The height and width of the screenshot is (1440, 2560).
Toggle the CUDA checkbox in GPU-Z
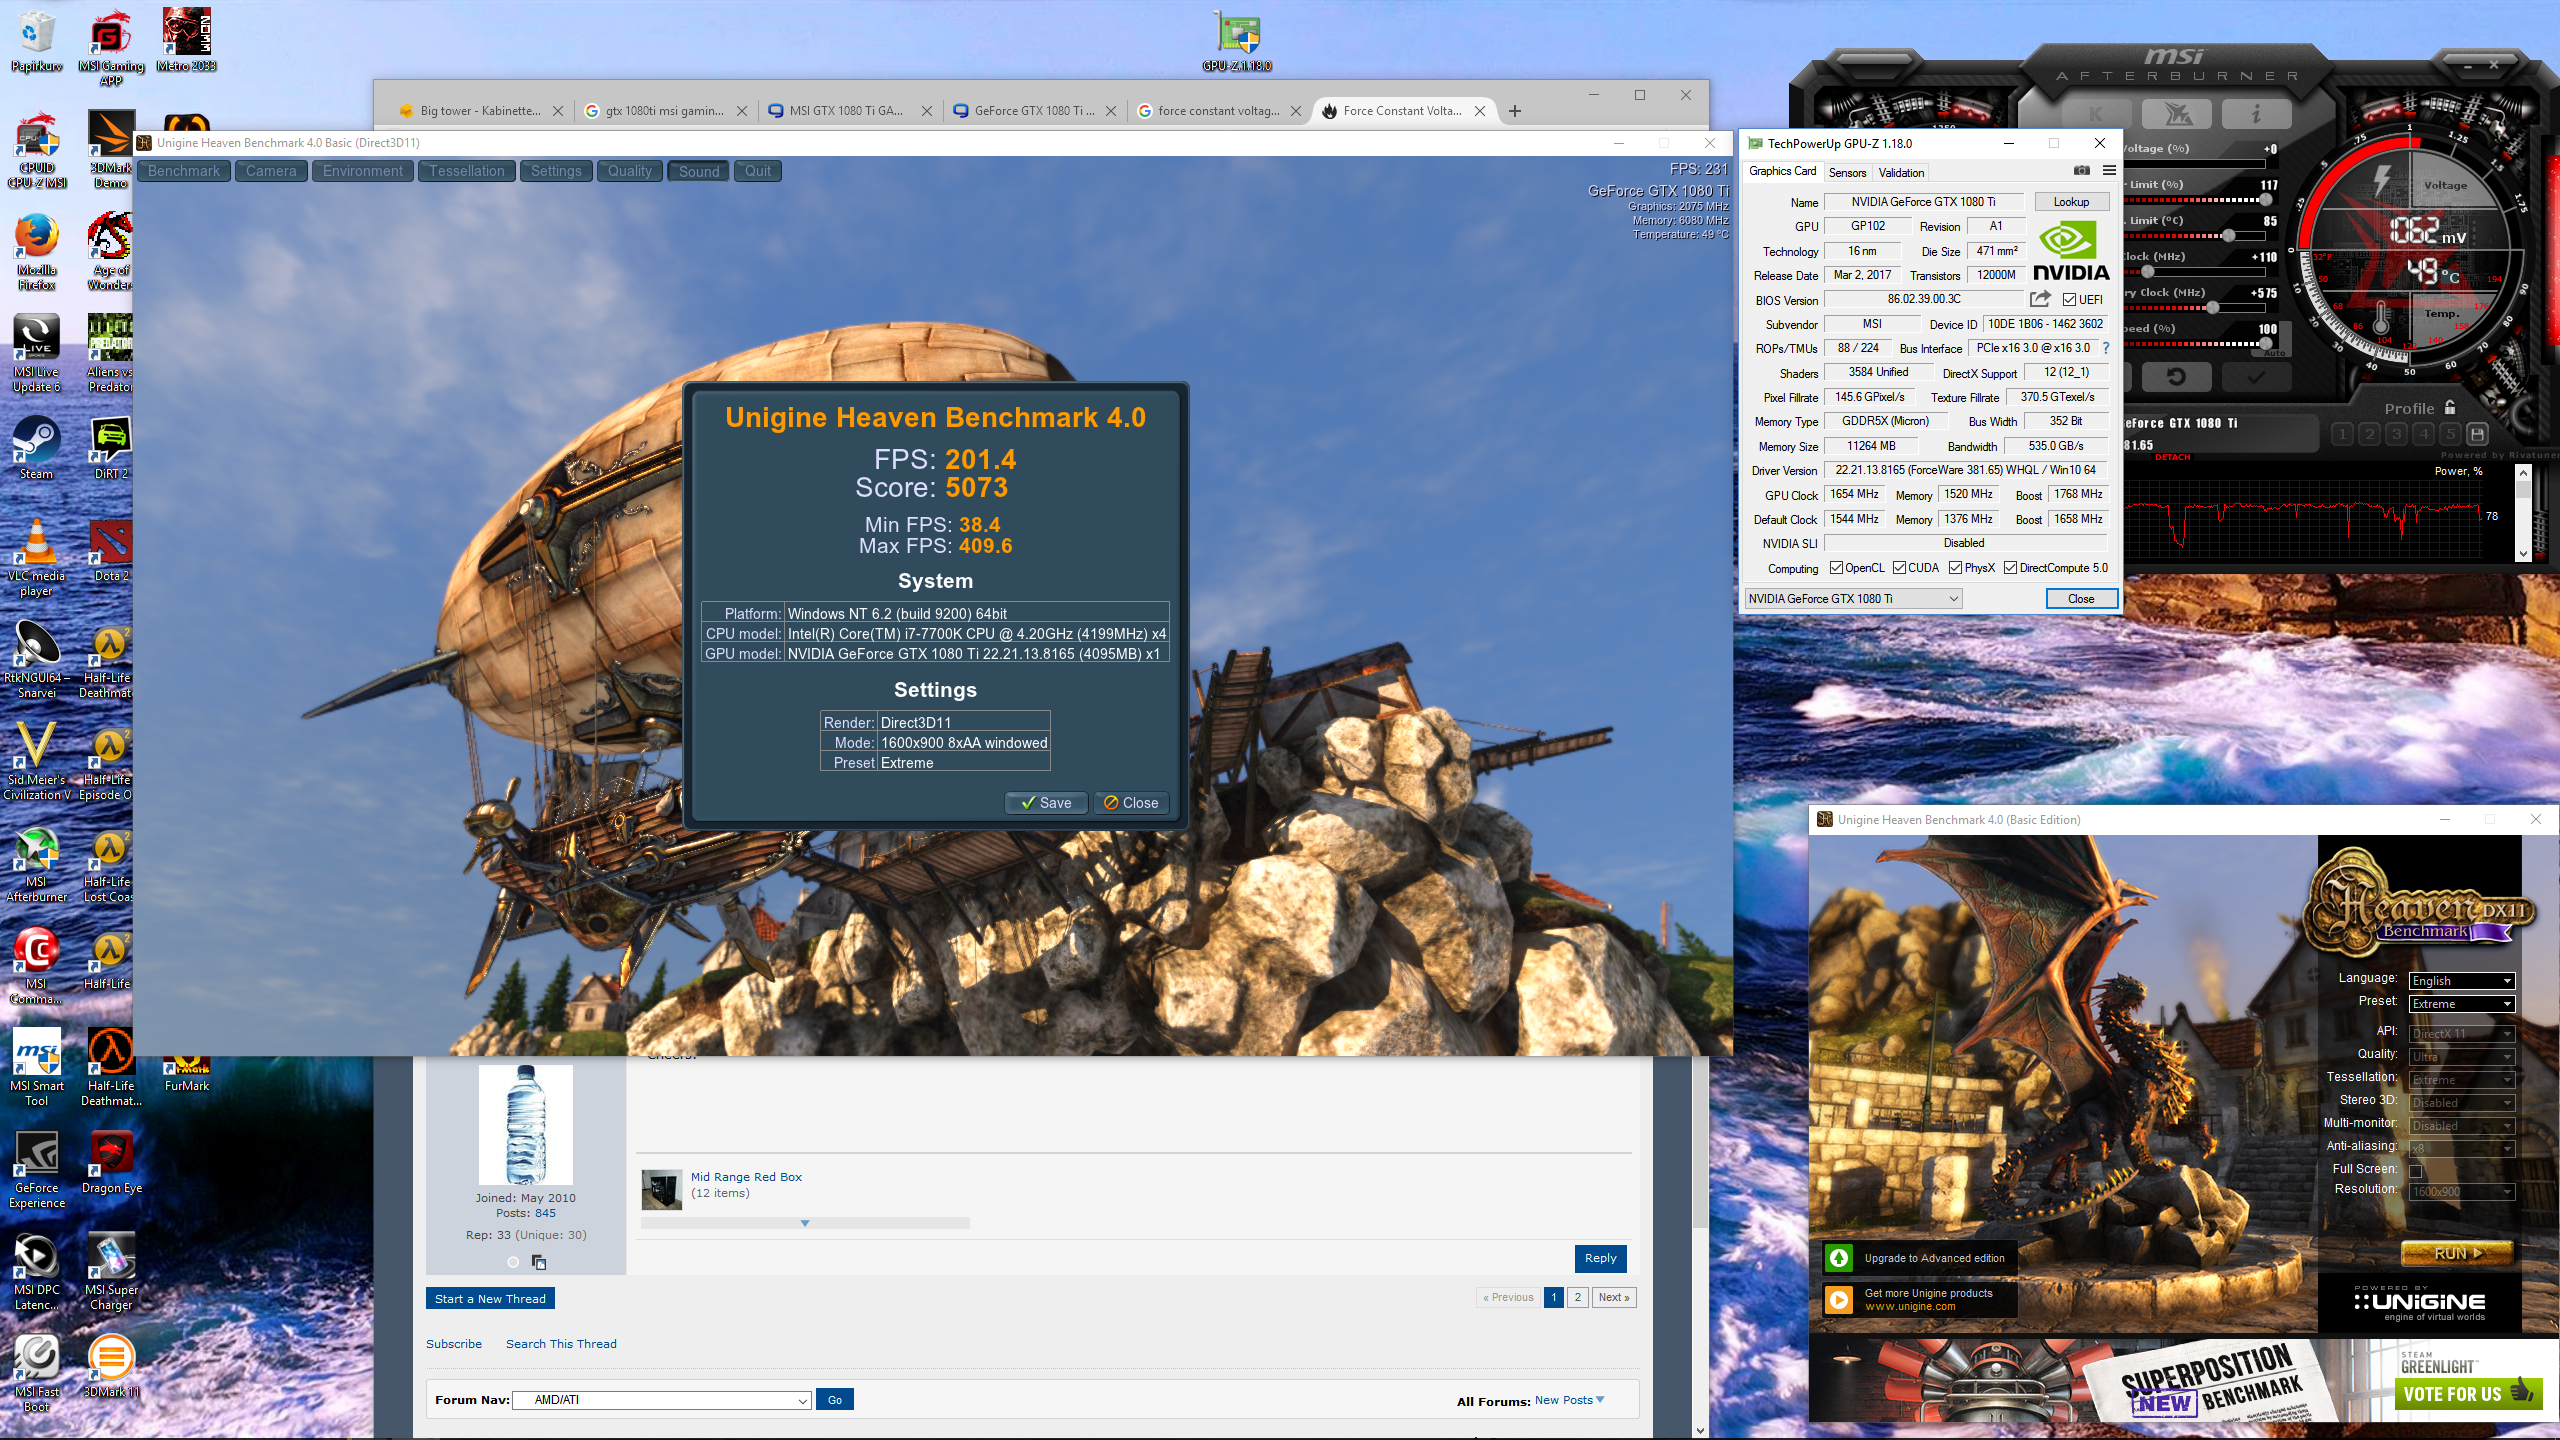(x=1899, y=568)
